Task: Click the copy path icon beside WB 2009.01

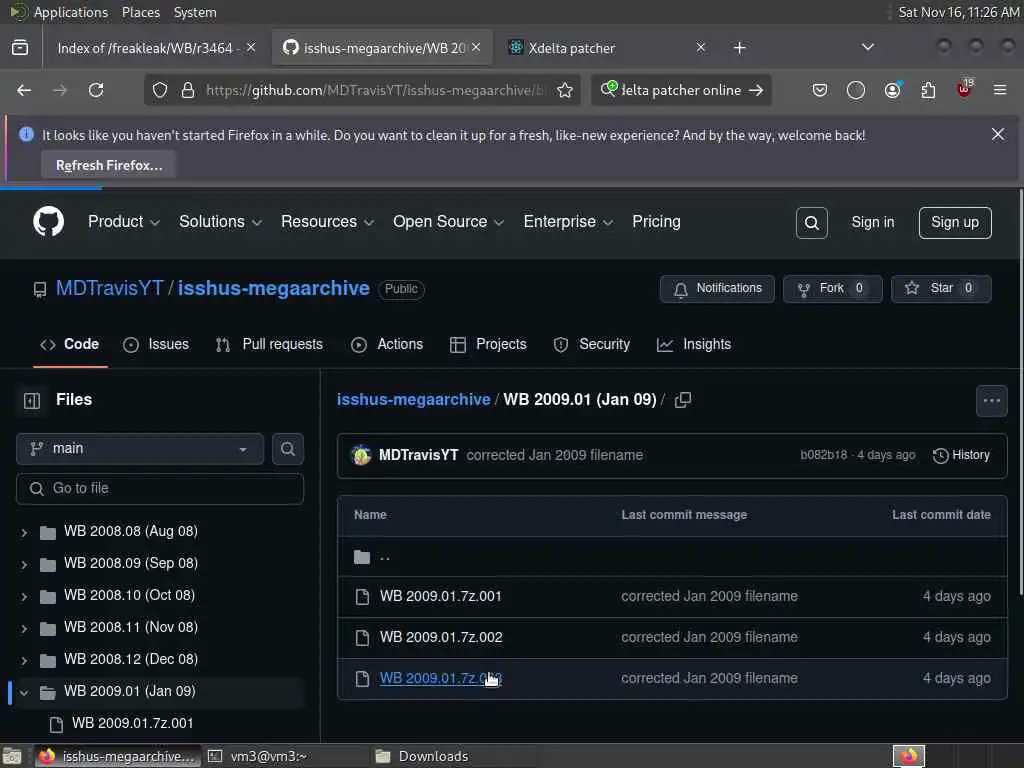Action: pyautogui.click(x=682, y=400)
